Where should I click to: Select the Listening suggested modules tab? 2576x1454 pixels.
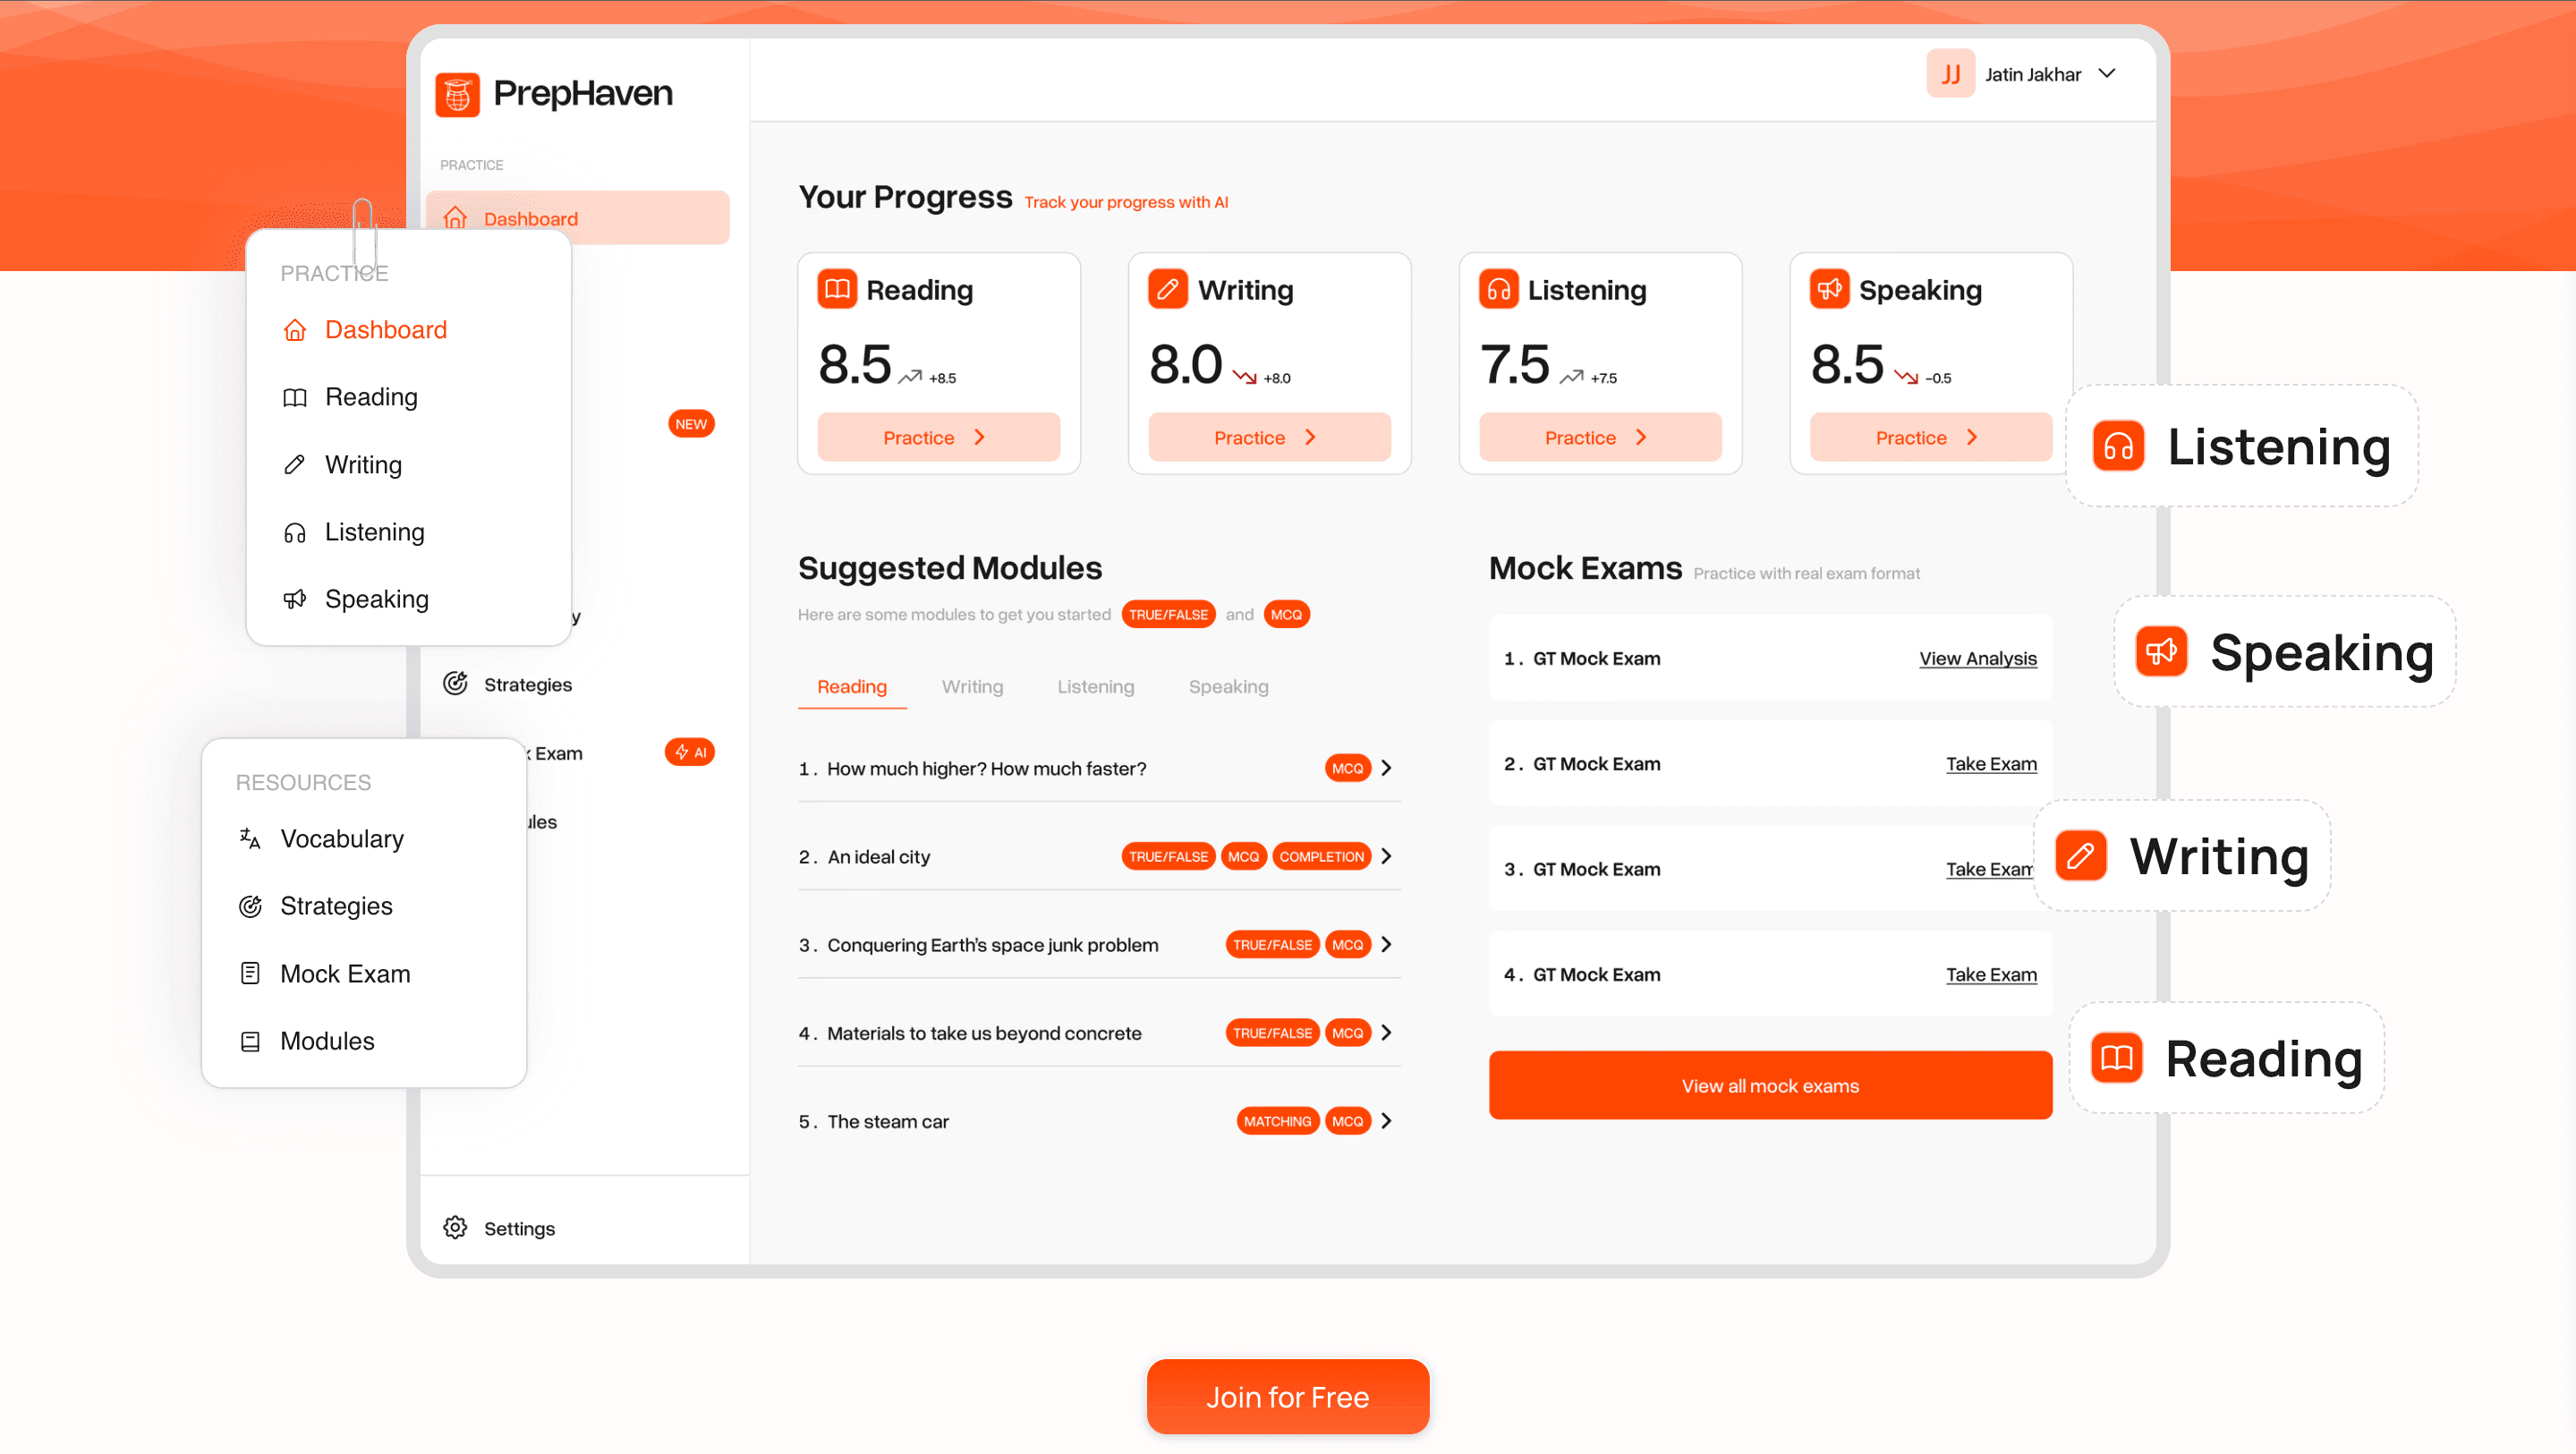(x=1093, y=686)
